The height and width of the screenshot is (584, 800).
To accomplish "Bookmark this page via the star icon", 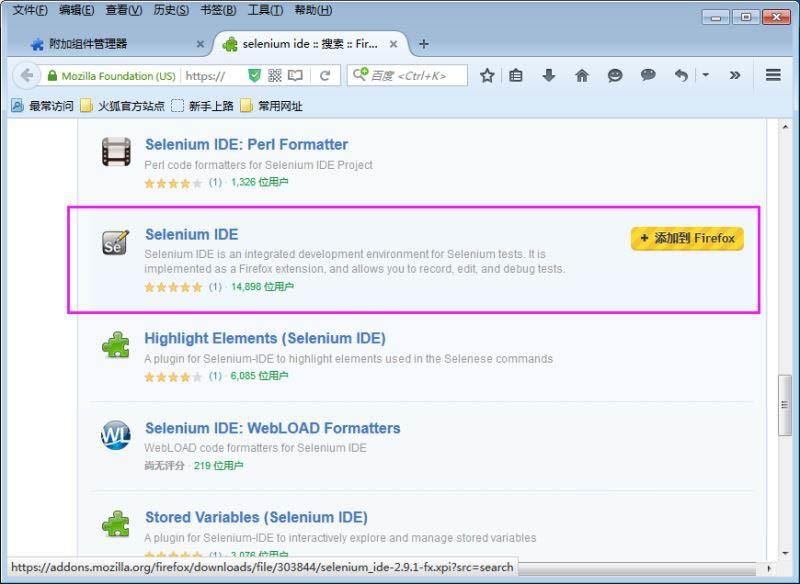I will point(488,76).
